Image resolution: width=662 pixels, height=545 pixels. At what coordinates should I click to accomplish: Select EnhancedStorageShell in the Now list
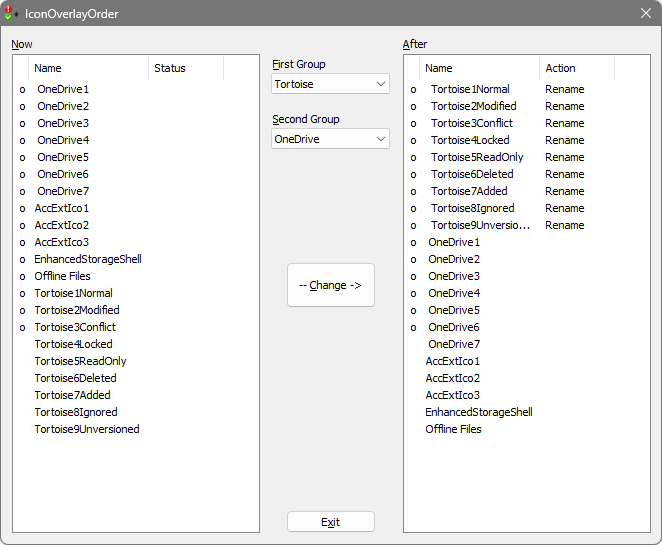(88, 259)
